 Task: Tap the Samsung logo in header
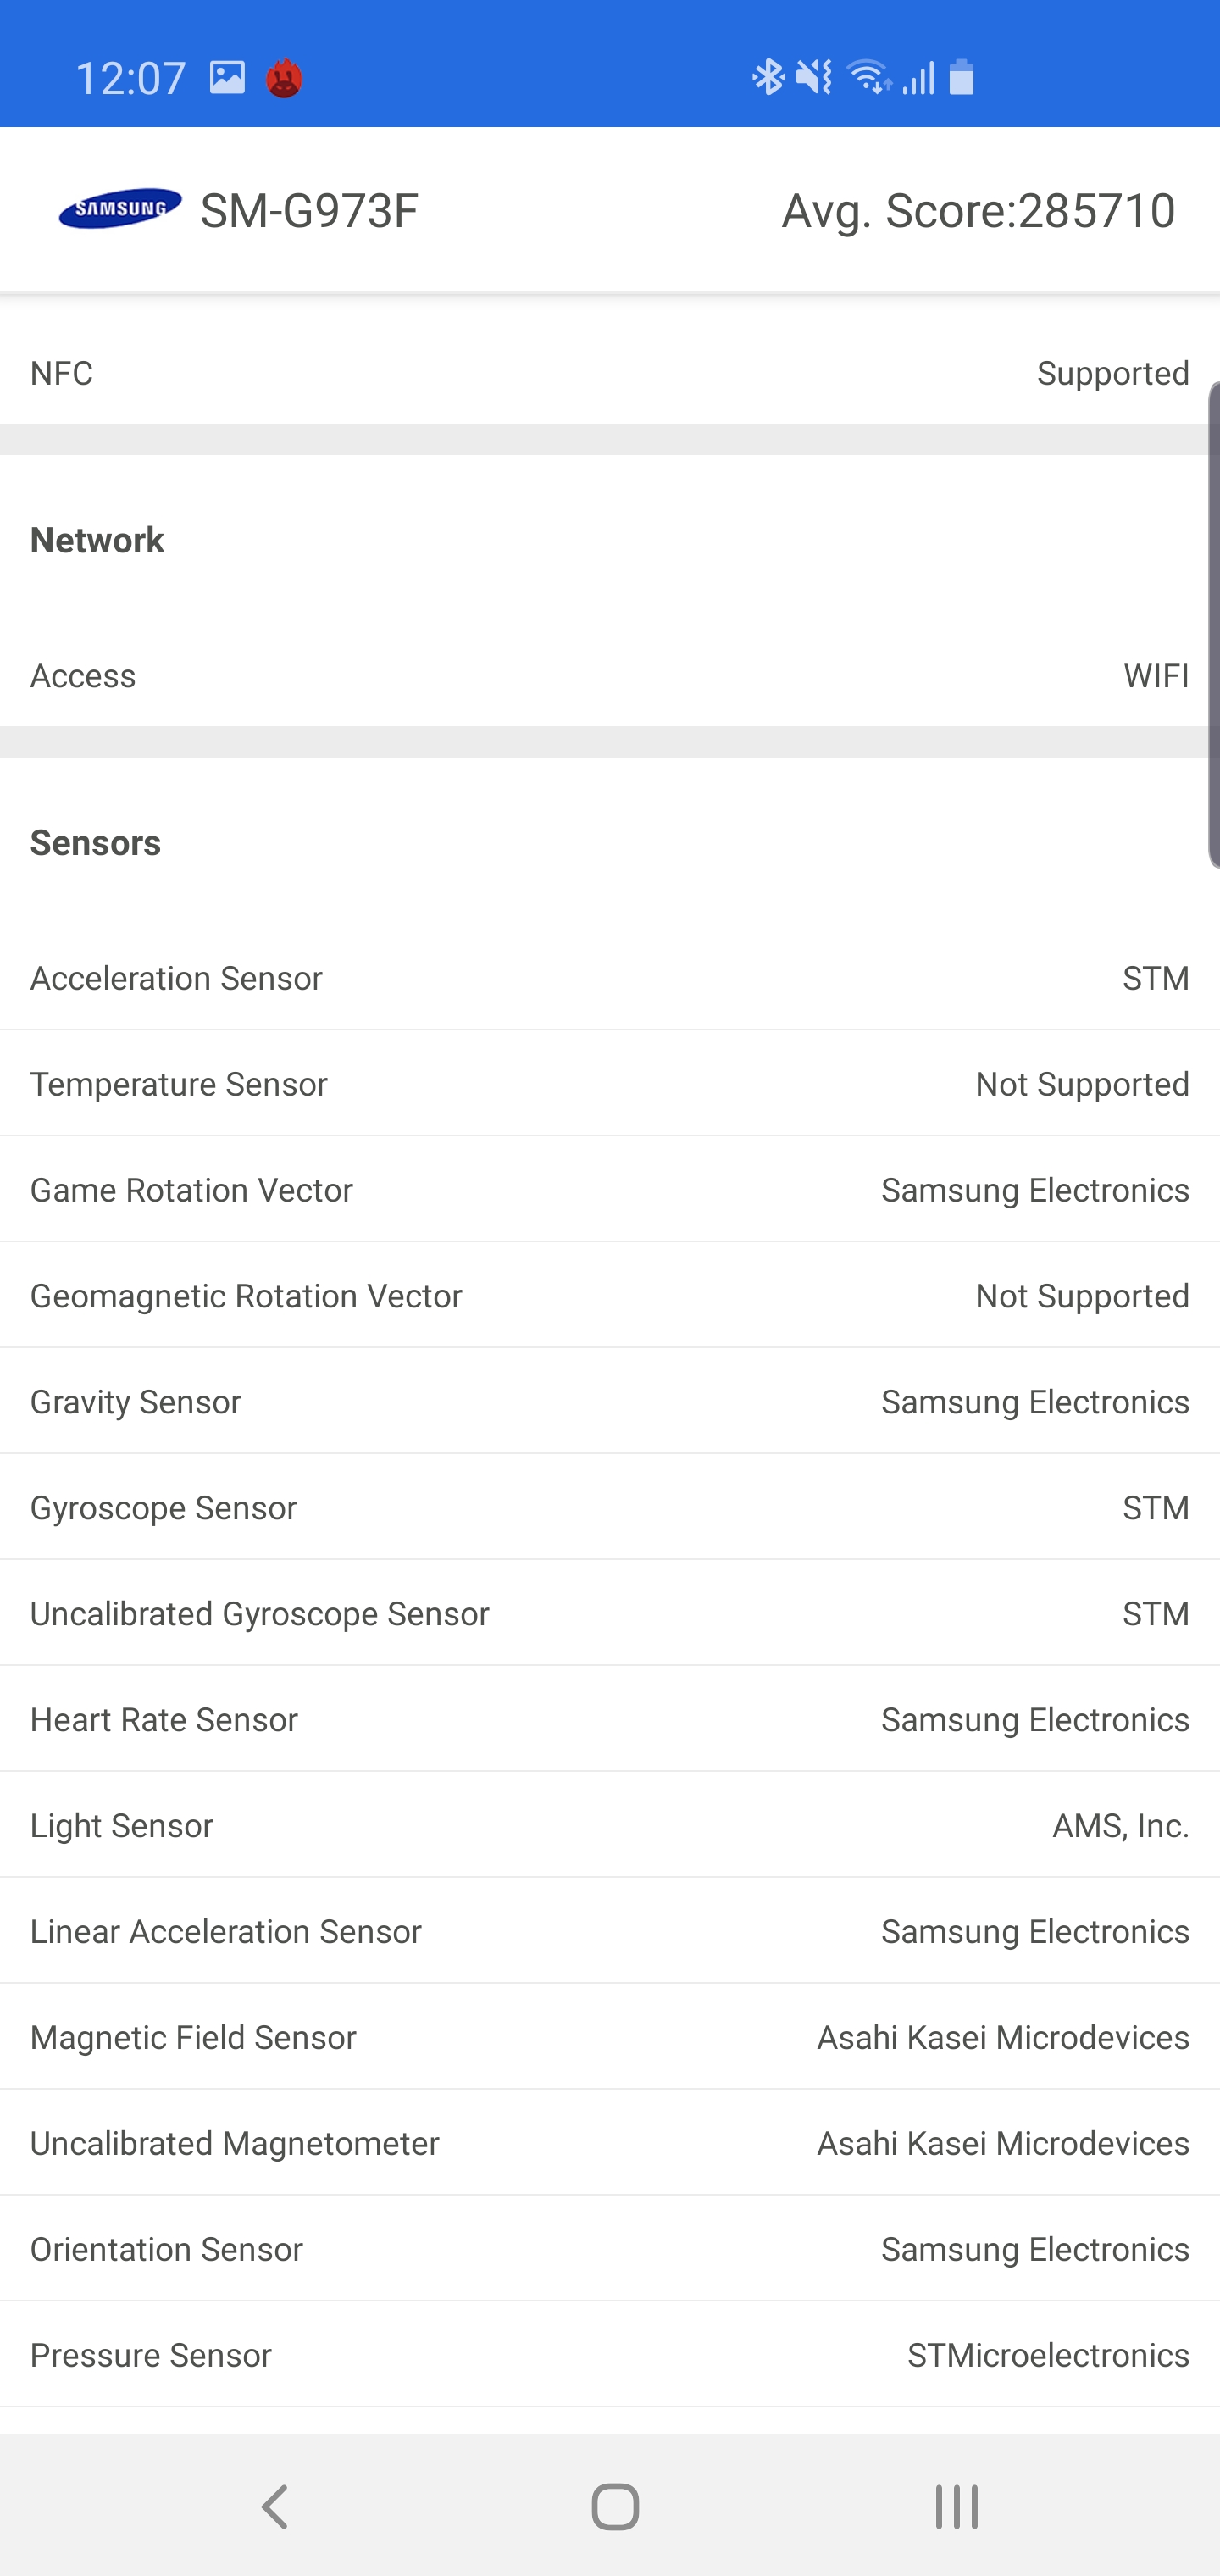[x=120, y=209]
